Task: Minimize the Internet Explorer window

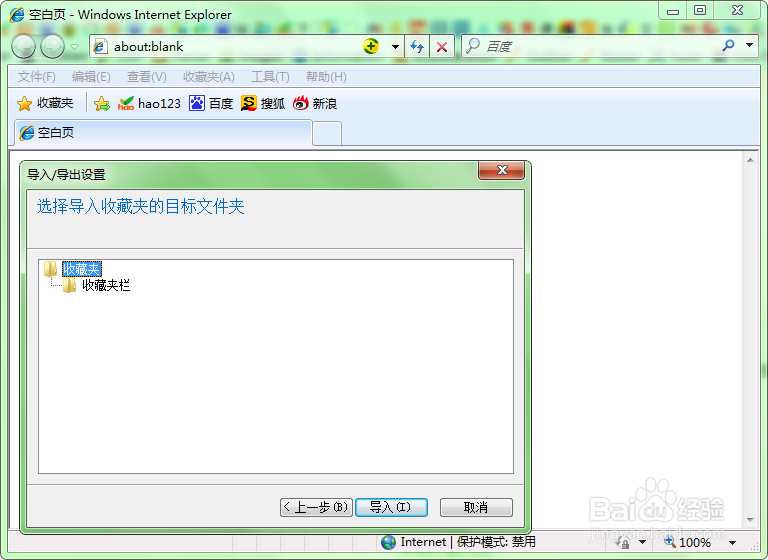Action: (673, 10)
